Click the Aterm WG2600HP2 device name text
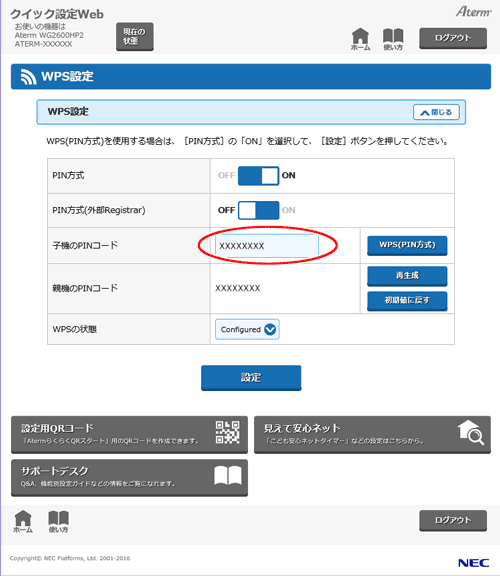Screen dimensions: 500x576 pyautogui.click(x=49, y=35)
